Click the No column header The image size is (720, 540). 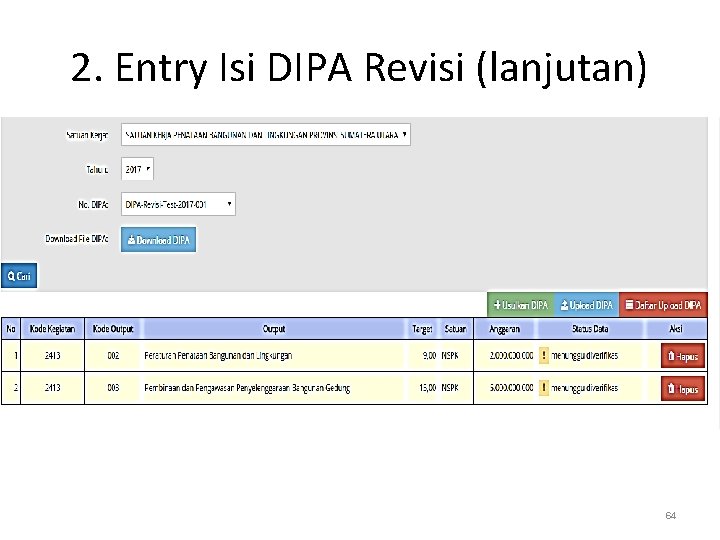11,329
